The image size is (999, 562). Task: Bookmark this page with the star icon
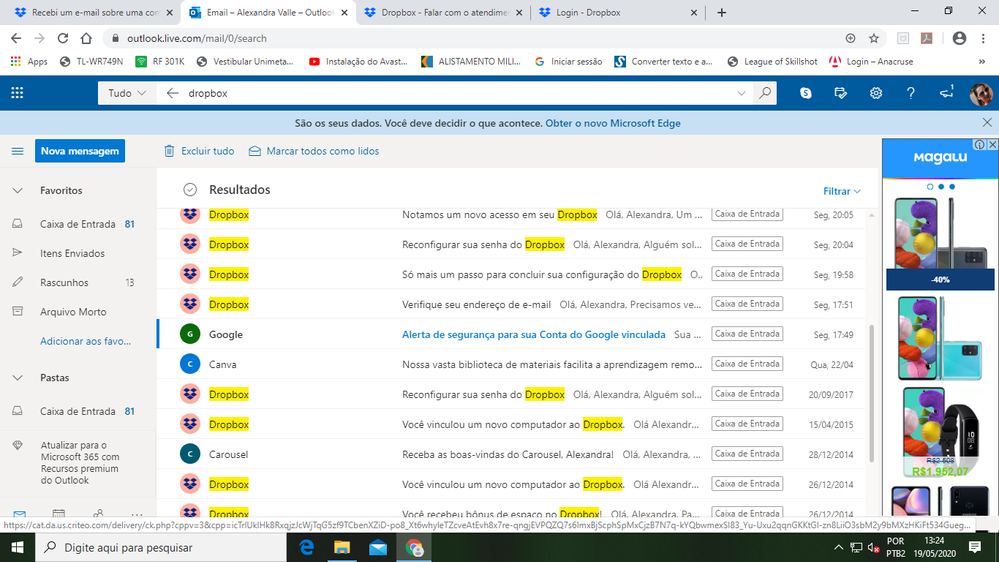pos(873,38)
